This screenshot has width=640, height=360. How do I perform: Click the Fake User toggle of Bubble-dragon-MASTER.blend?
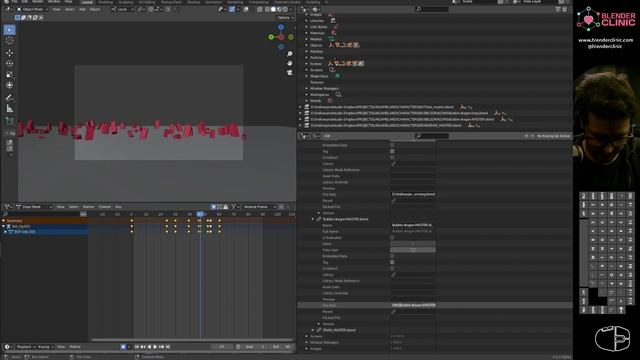pos(413,250)
